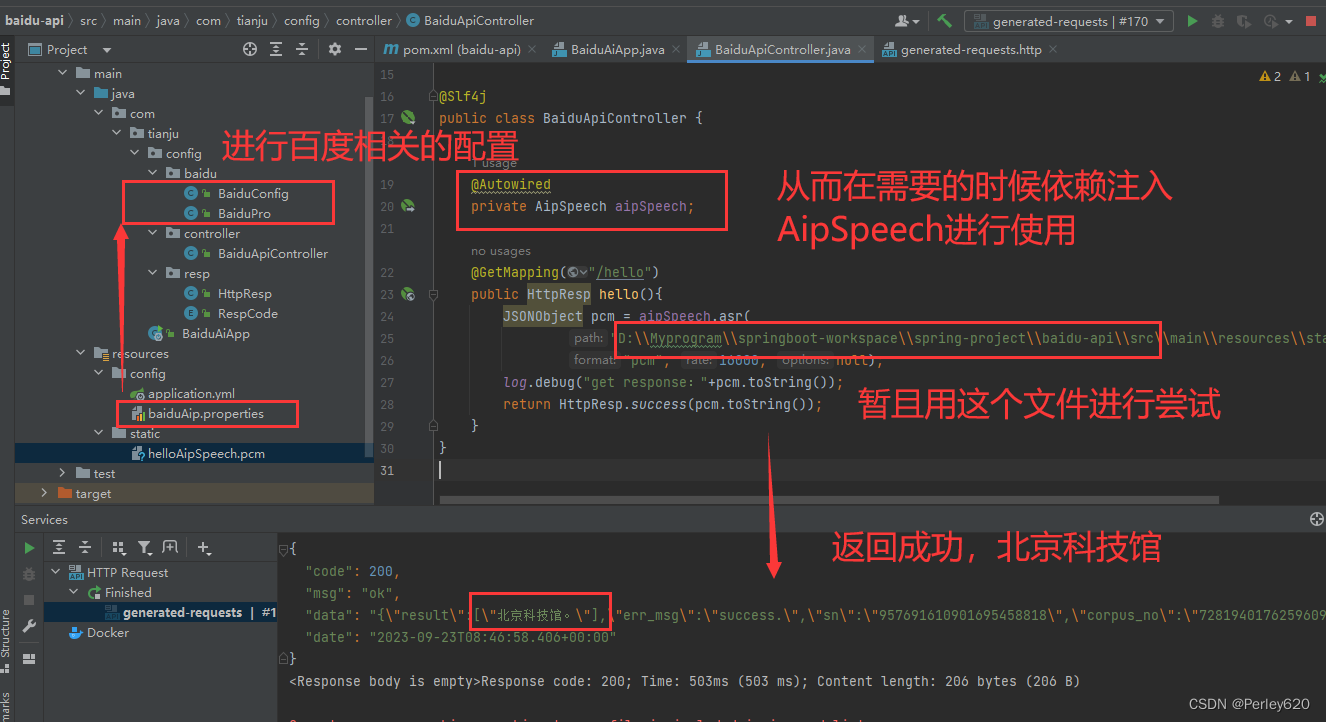Select helloAipSpeech.pcm file

tap(206, 453)
